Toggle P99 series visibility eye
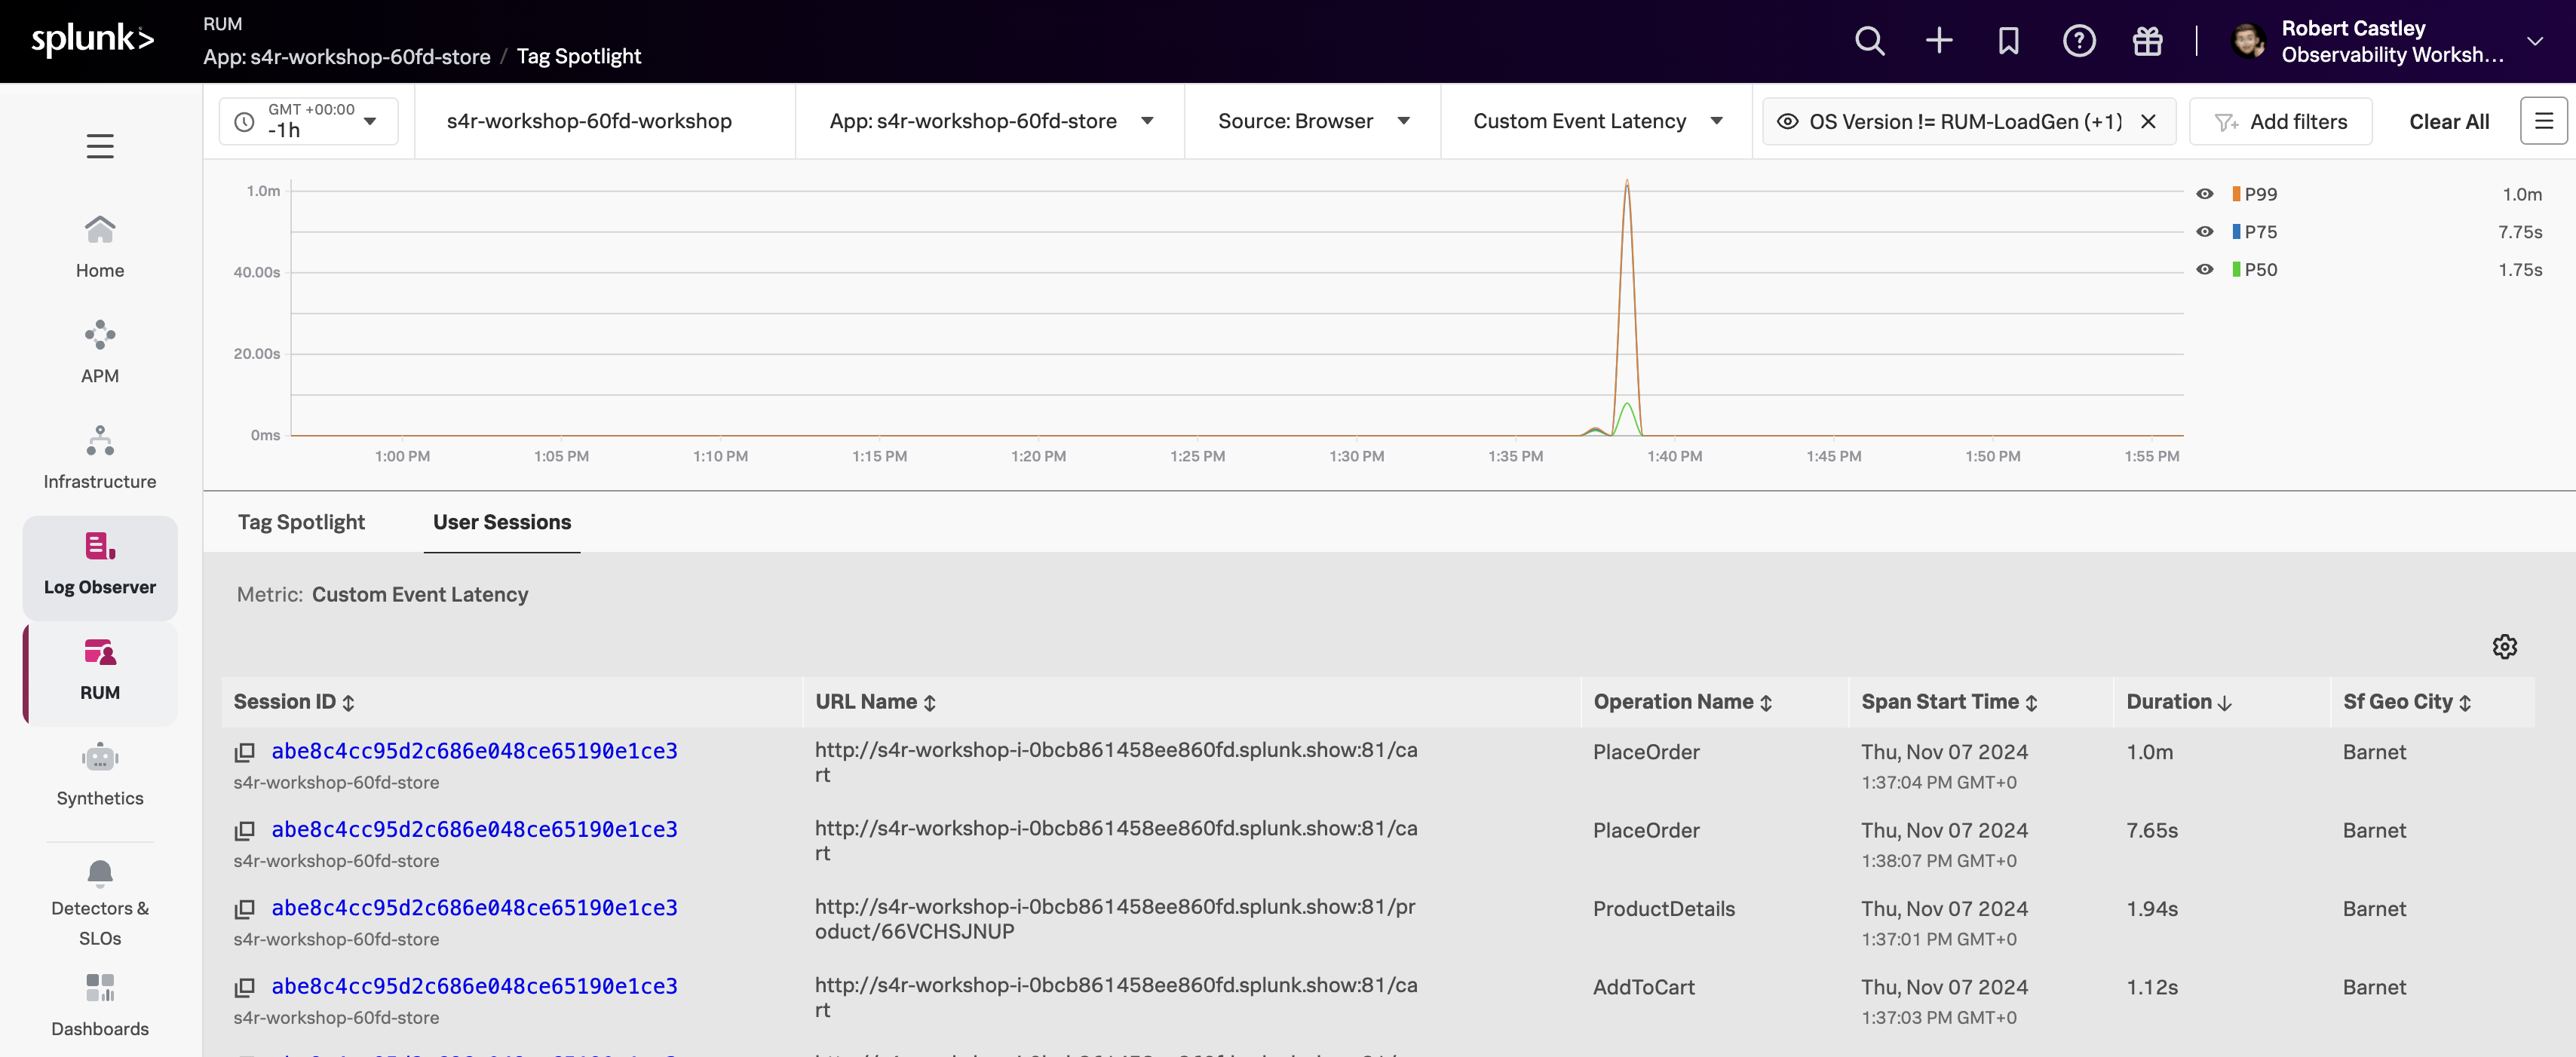This screenshot has width=2576, height=1057. click(x=2204, y=194)
